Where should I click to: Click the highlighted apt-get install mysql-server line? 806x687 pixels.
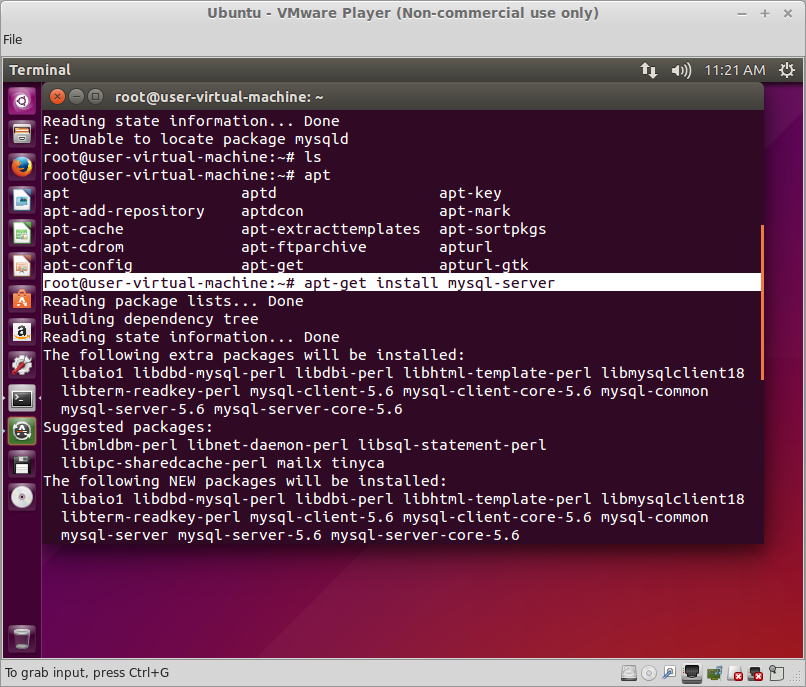(402, 283)
